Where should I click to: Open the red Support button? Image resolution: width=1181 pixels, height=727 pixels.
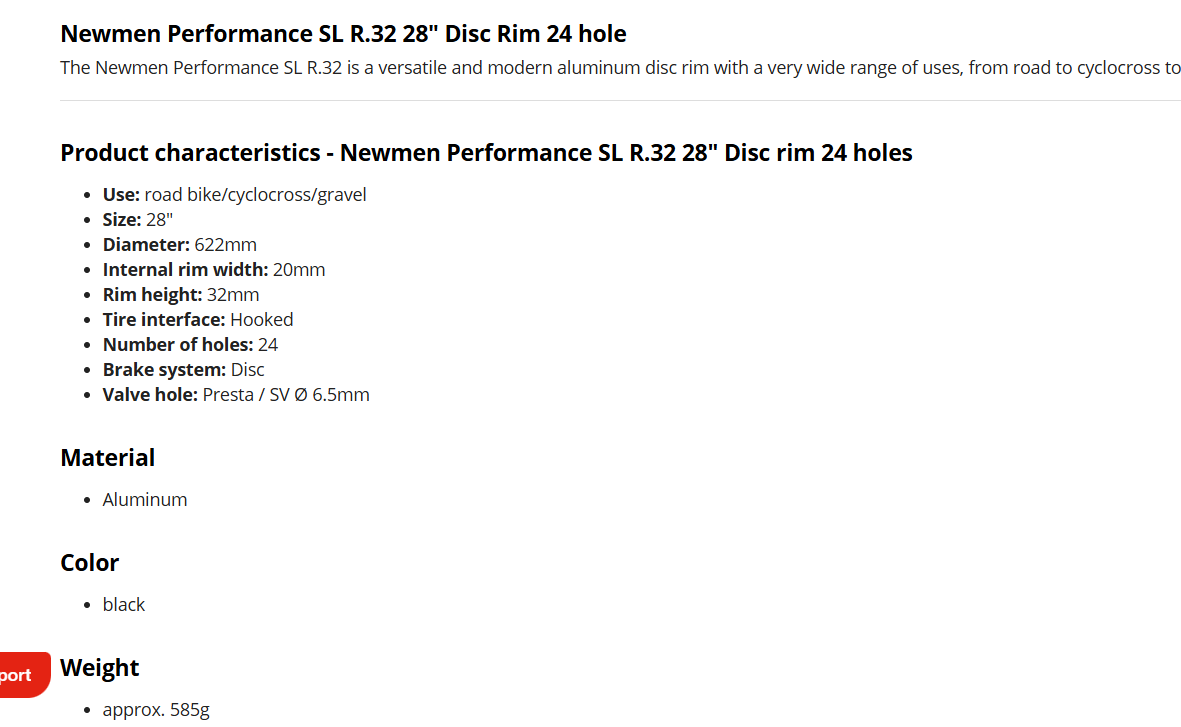pyautogui.click(x=20, y=675)
